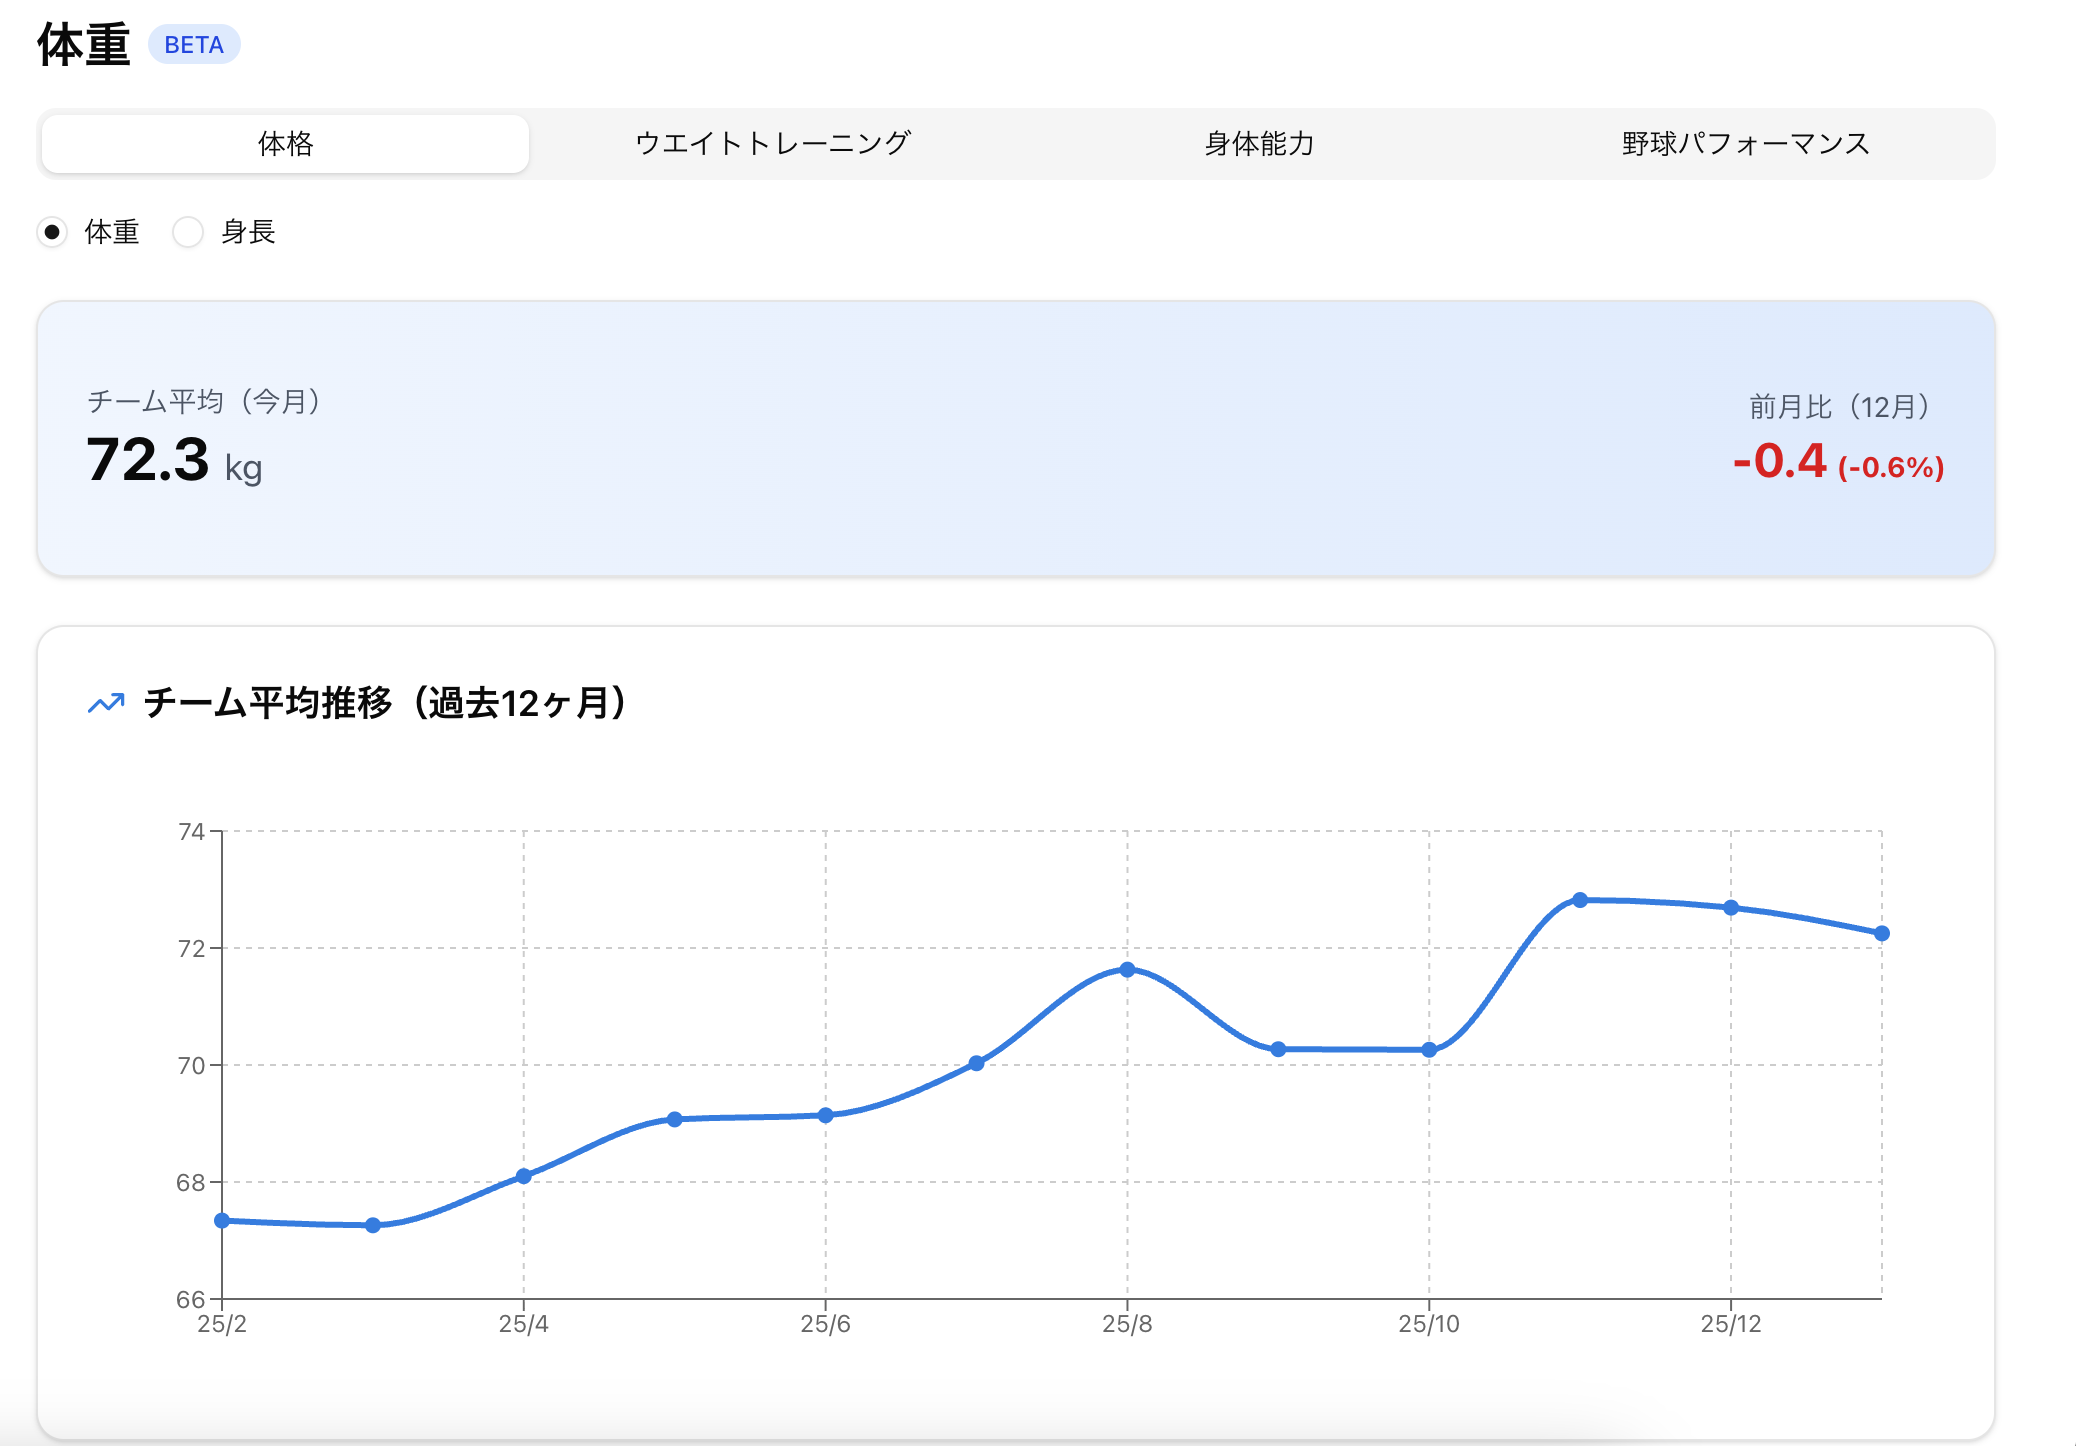Switch to the 身体能力 tab
2076x1446 pixels.
point(1259,144)
